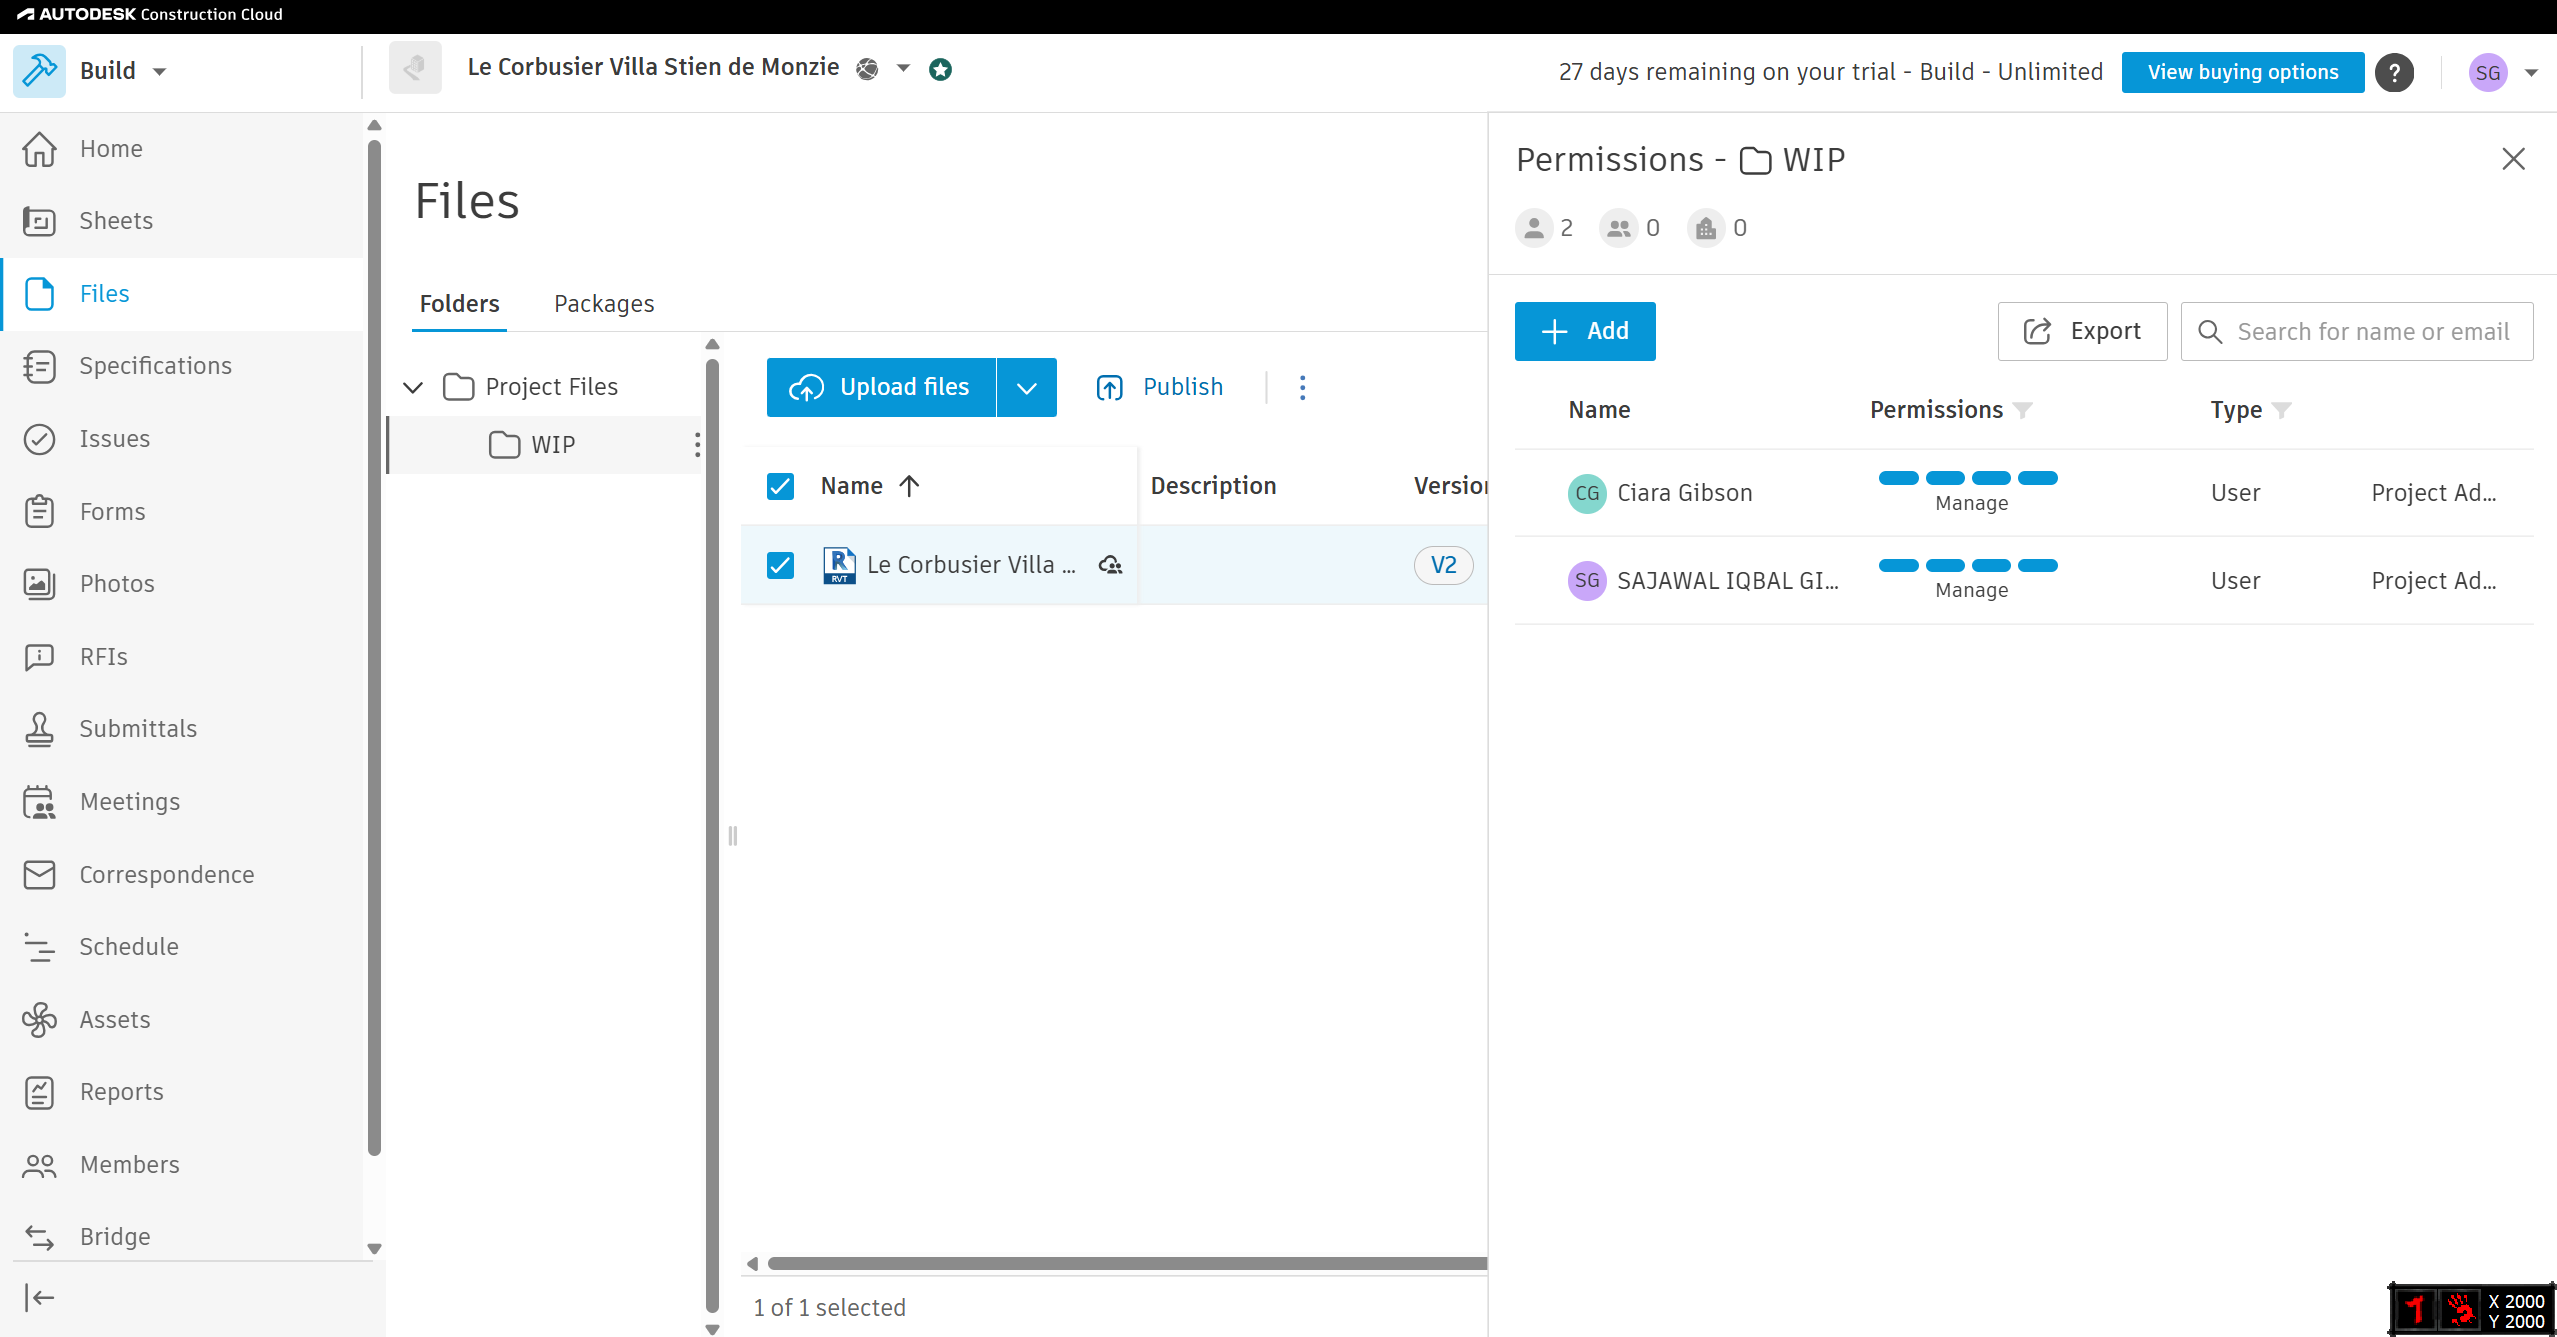Image resolution: width=2557 pixels, height=1337 pixels.
Task: Click the cloud model icon on file row
Action: 1110,566
